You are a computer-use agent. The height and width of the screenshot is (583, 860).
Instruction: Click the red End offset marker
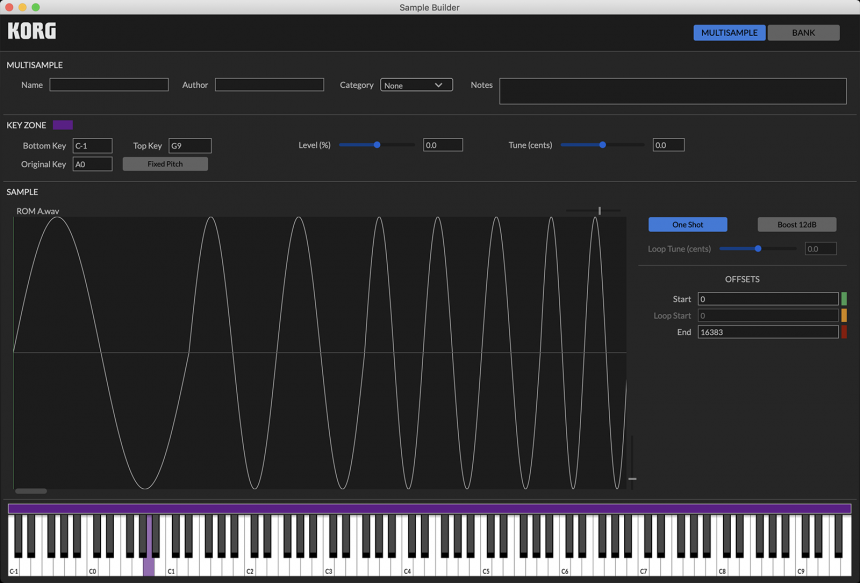click(x=845, y=331)
